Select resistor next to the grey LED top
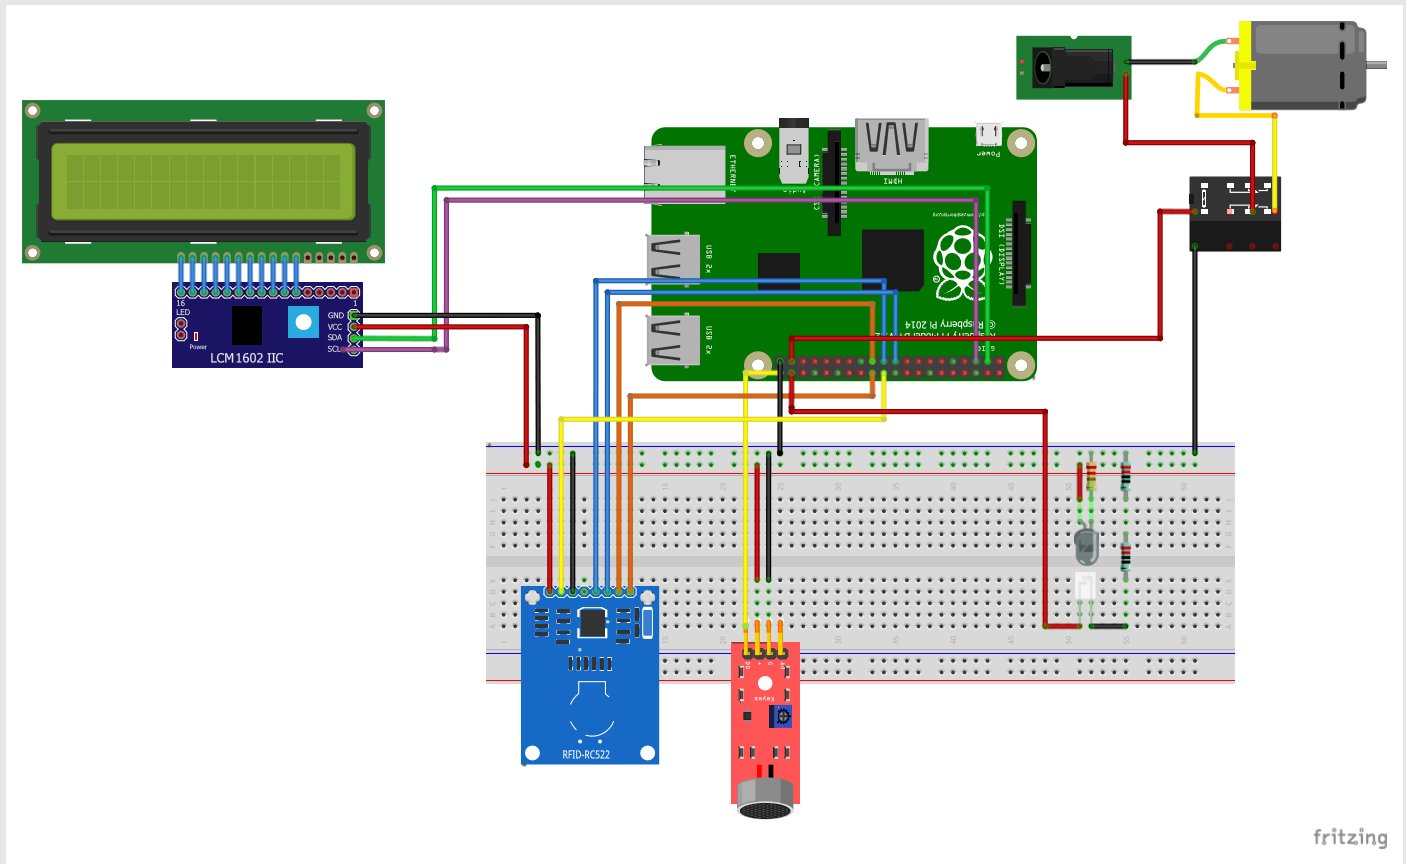 click(1090, 476)
